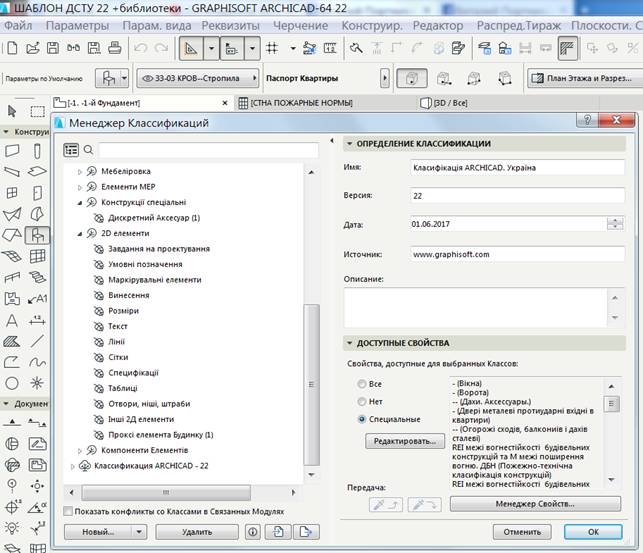Click the Redo arrow icon

[x=161, y=48]
